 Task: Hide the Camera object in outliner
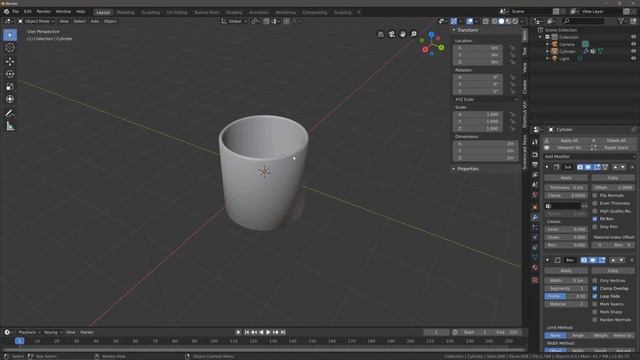633,44
